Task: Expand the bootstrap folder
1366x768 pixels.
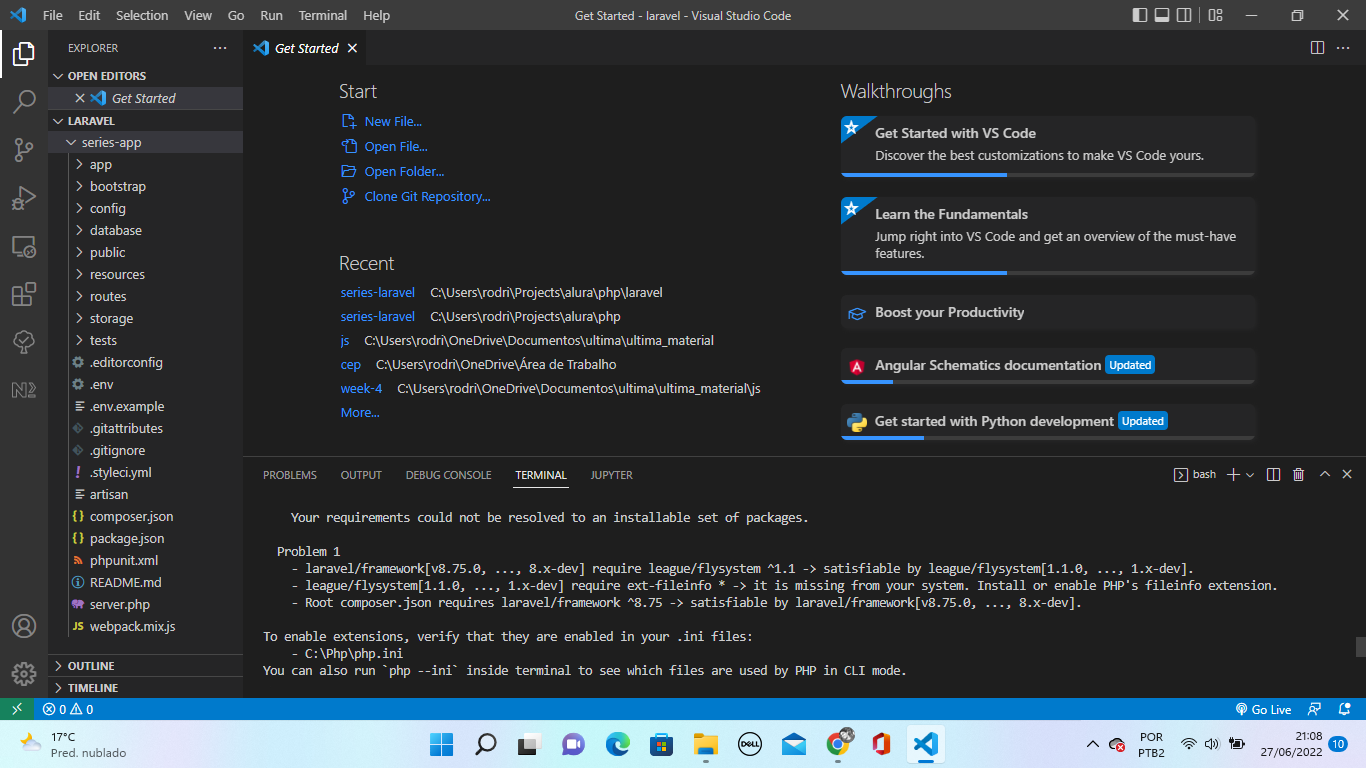Action: [145, 186]
